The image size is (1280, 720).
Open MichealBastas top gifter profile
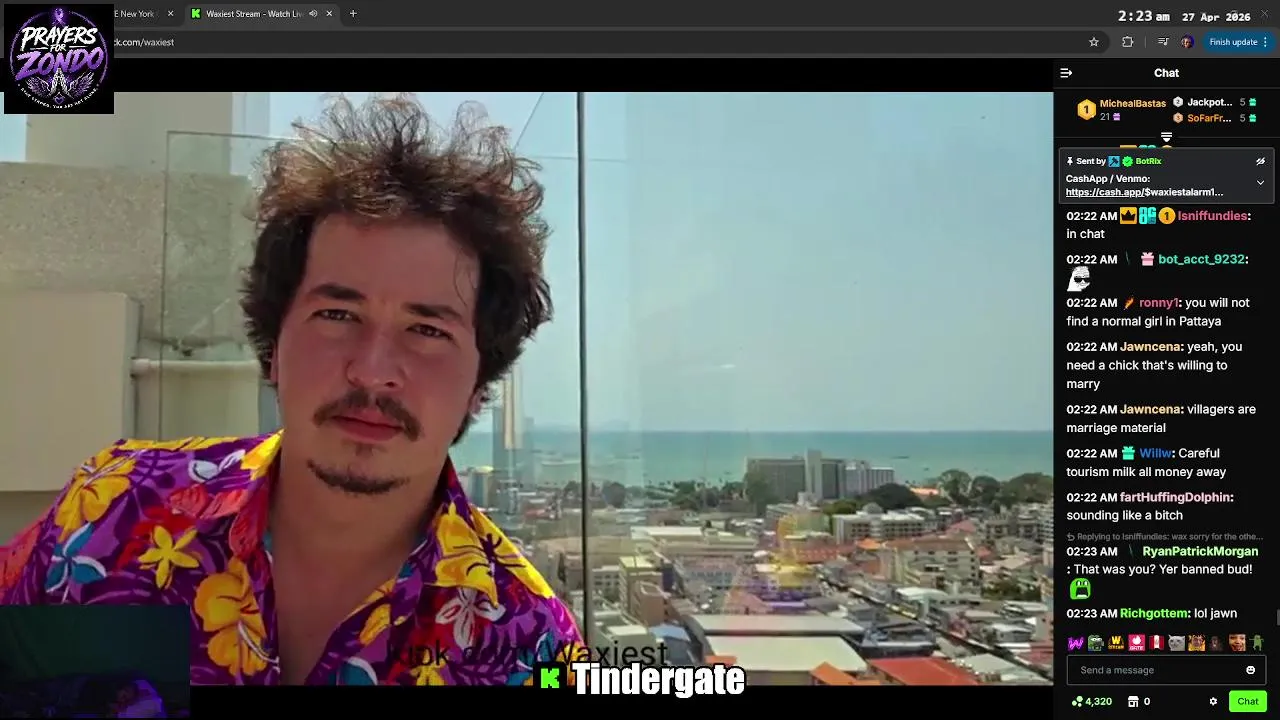(1132, 103)
